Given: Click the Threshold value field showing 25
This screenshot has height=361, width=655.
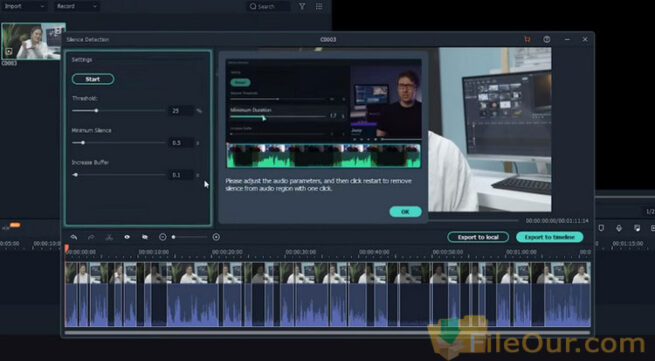Looking at the screenshot, I should 181,111.
